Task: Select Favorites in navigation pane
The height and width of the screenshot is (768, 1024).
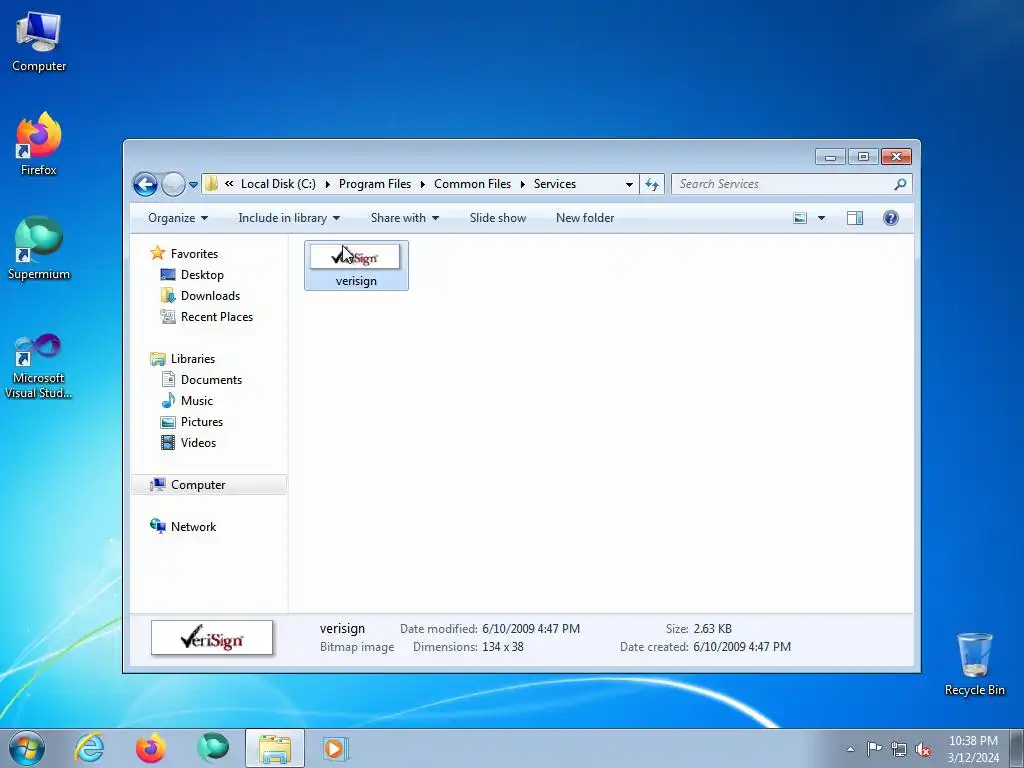Action: tap(194, 253)
